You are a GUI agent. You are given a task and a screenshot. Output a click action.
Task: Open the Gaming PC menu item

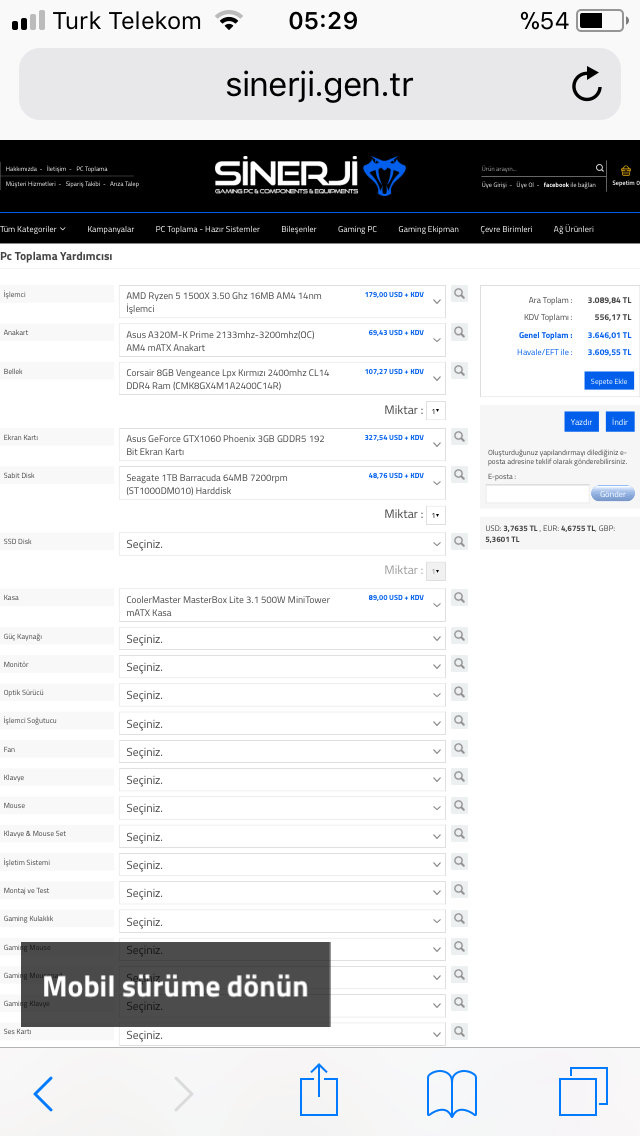click(357, 229)
